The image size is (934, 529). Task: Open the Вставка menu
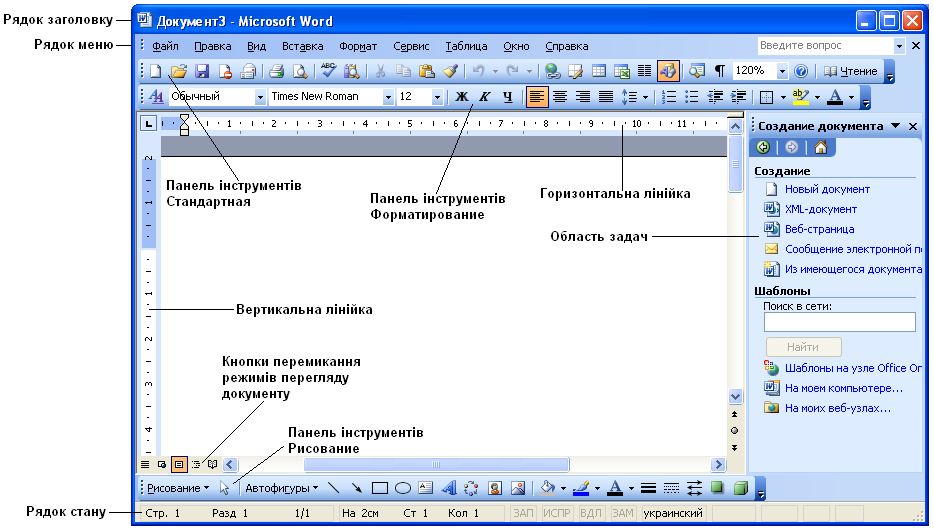(303, 46)
